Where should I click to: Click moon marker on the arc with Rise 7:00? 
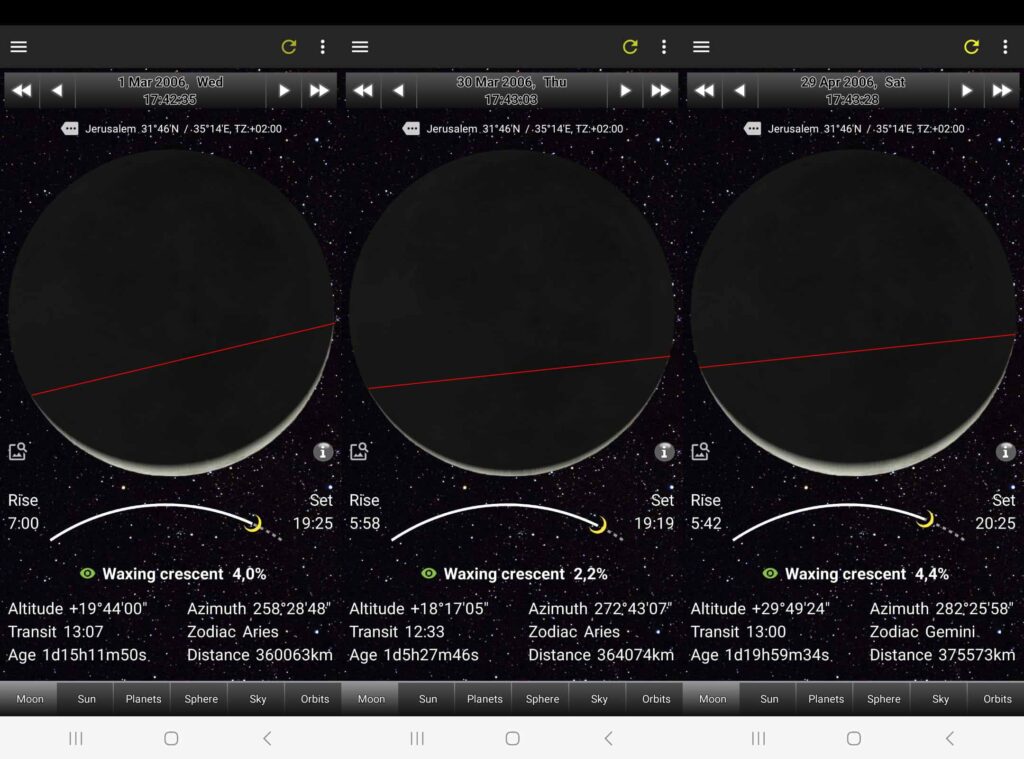254,522
